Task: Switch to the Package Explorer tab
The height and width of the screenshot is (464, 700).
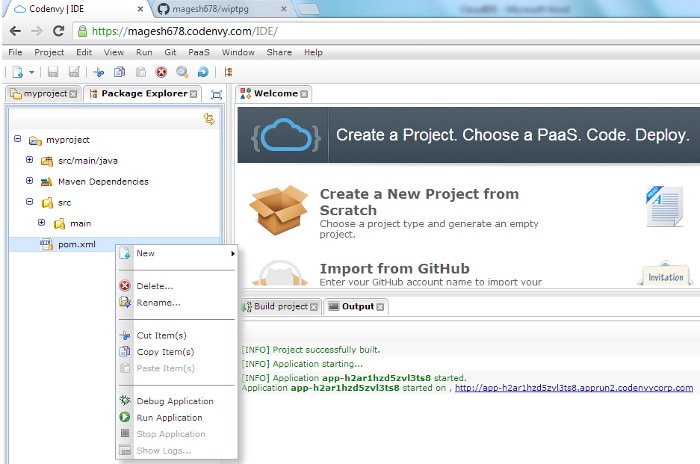Action: 143,94
